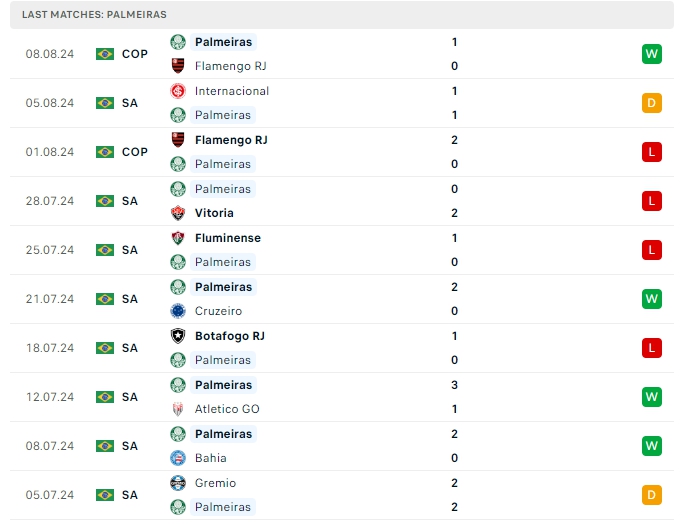Click the Bahia club crest icon
Viewport: 685px width, 524px height.
coord(178,458)
